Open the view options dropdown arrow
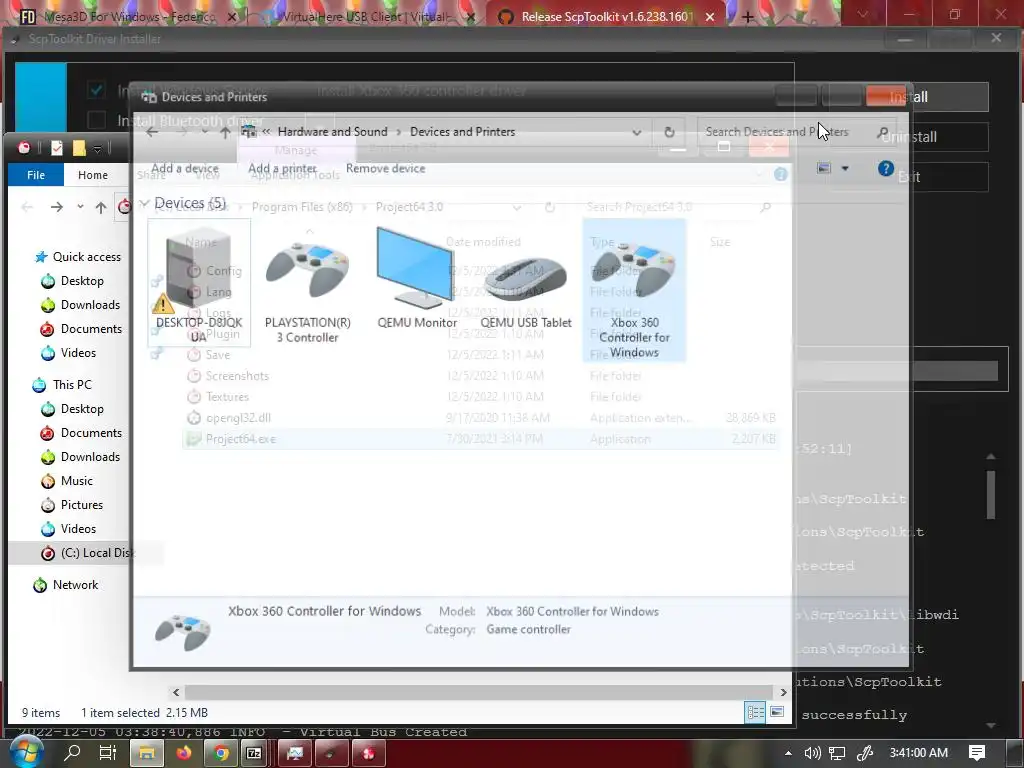Screen dimensions: 1024x768 pos(844,168)
